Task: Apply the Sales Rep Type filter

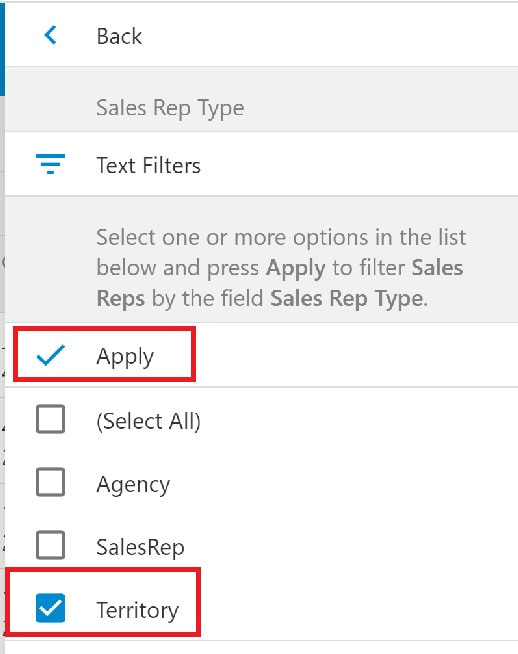Action: click(x=125, y=357)
